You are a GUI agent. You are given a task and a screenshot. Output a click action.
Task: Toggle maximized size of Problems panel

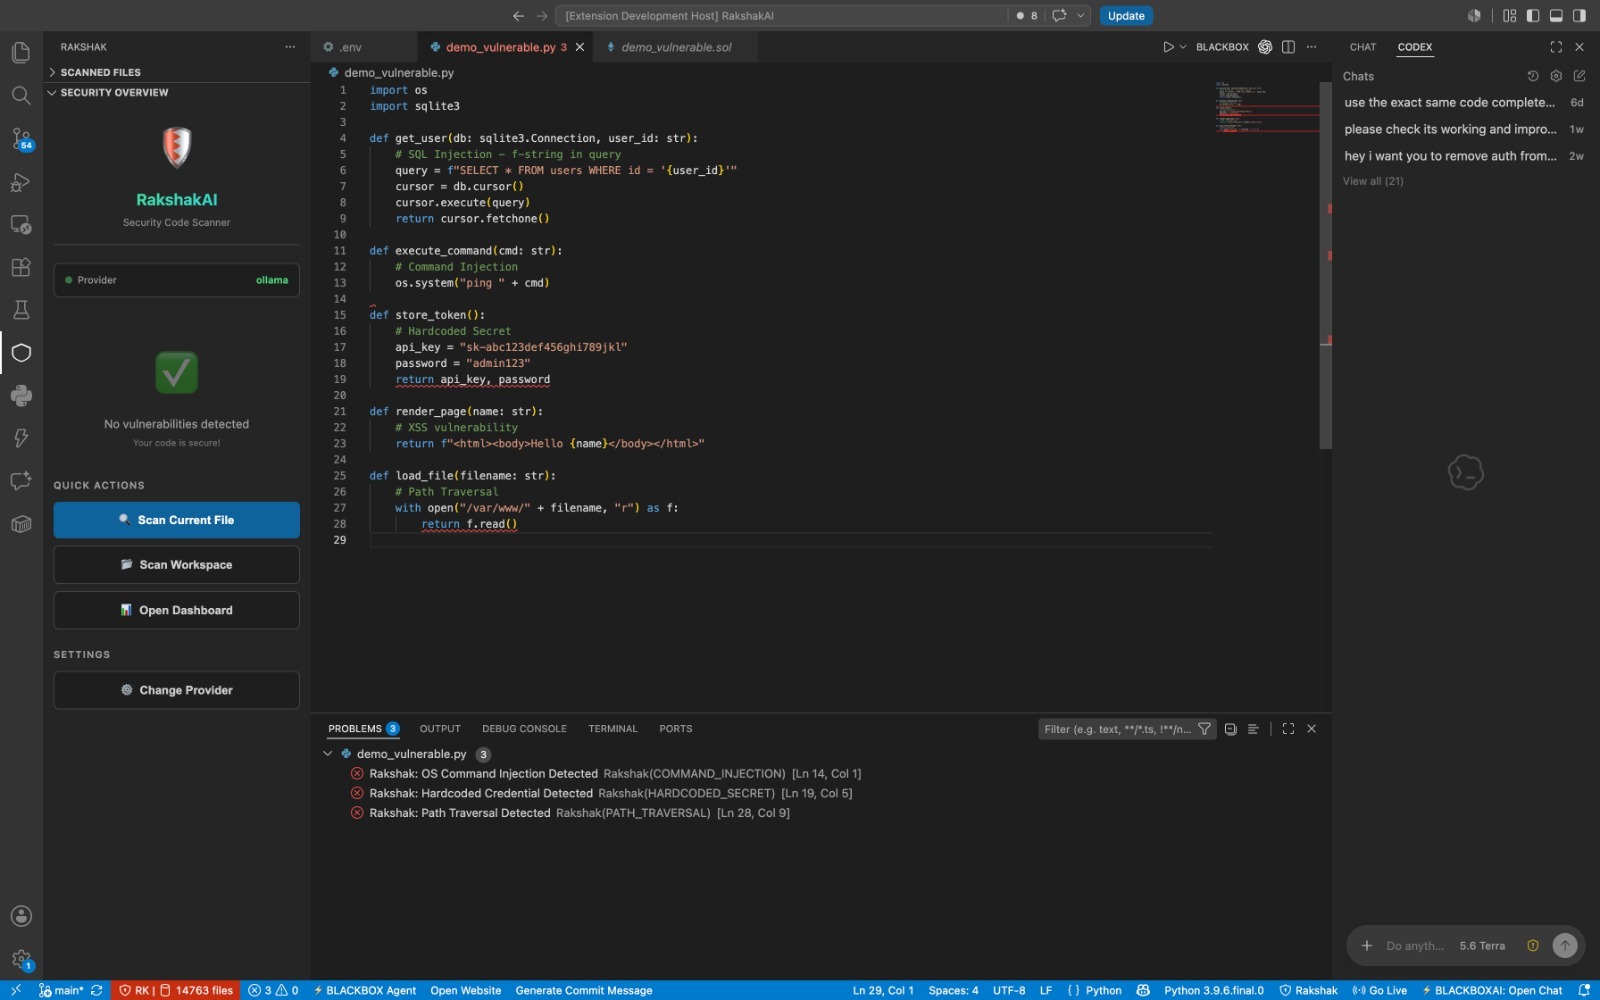[x=1288, y=729]
